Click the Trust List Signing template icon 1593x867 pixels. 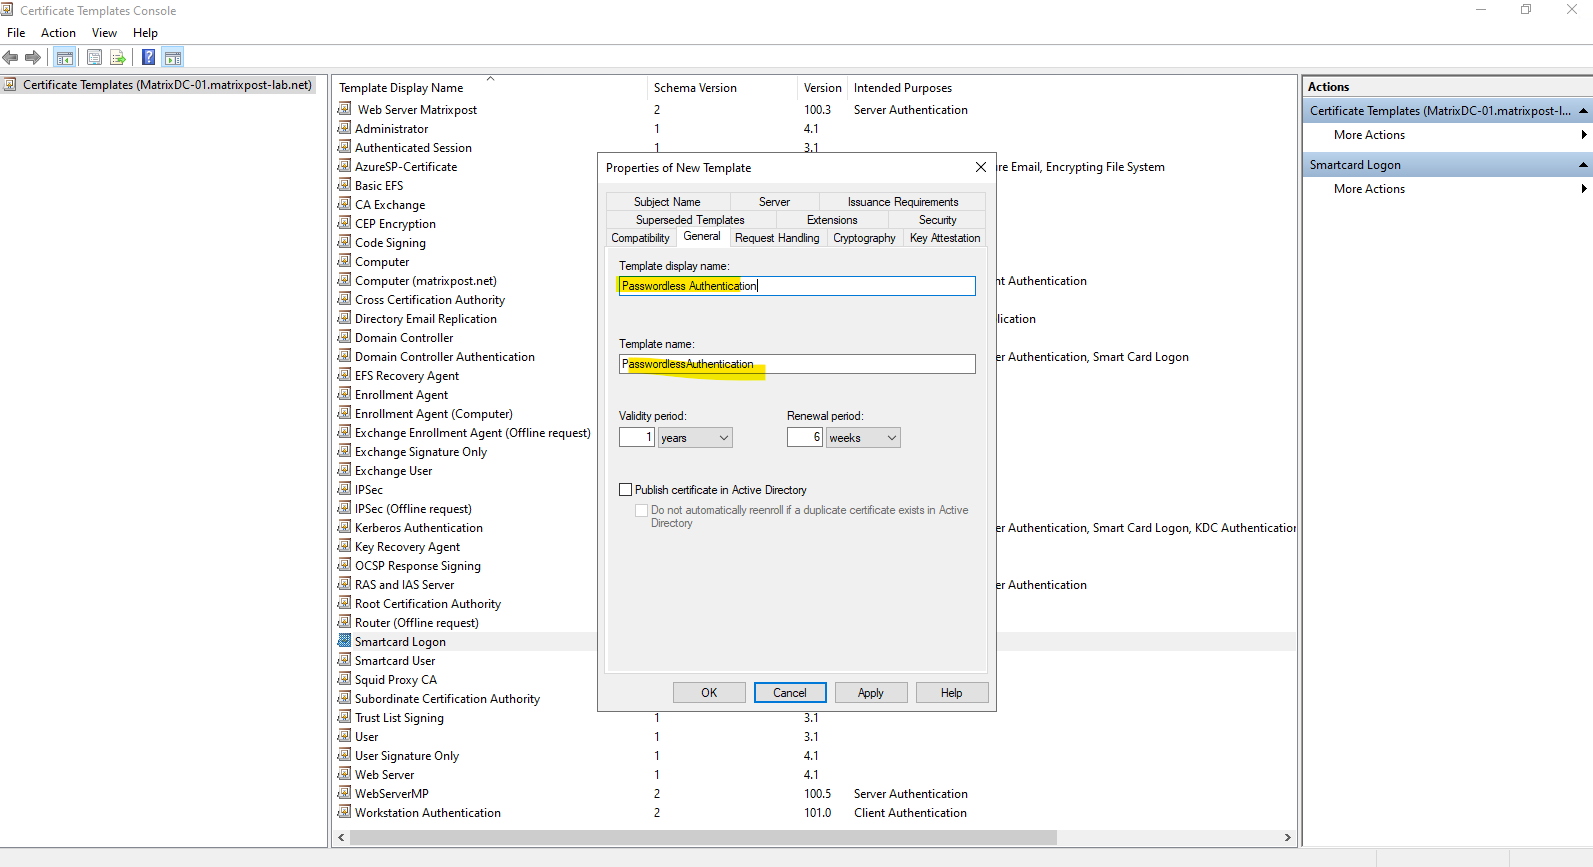point(345,717)
